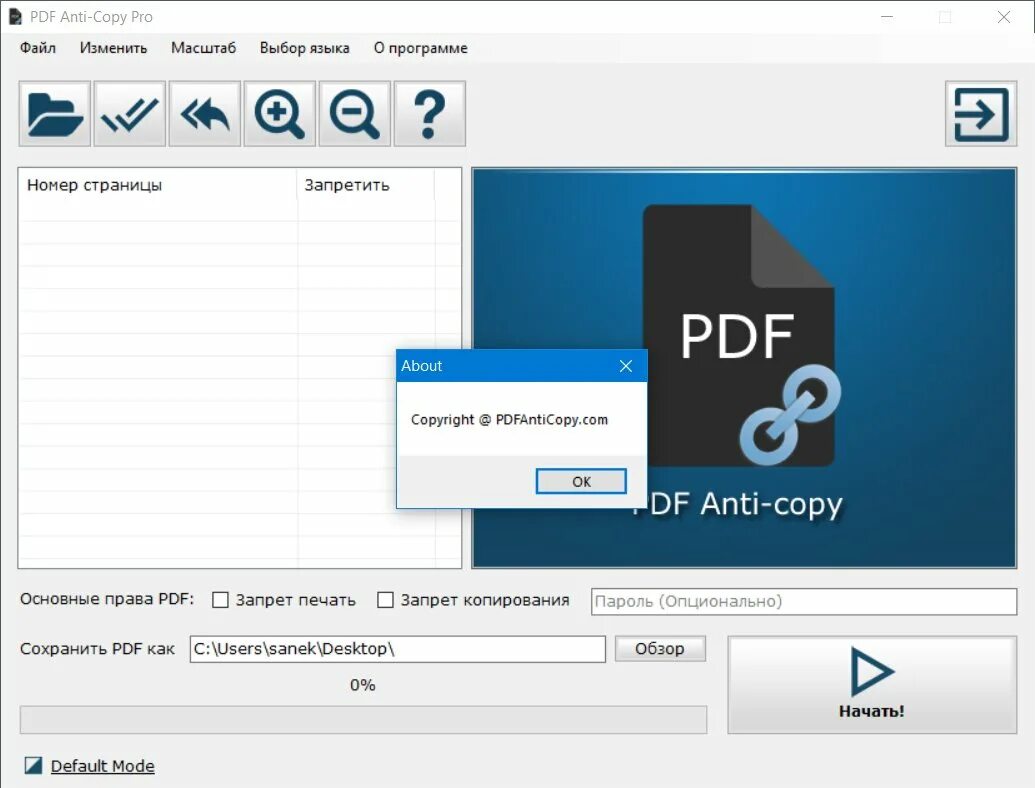Click the save path field C:\Users\sanek\Desktop\

coord(397,649)
